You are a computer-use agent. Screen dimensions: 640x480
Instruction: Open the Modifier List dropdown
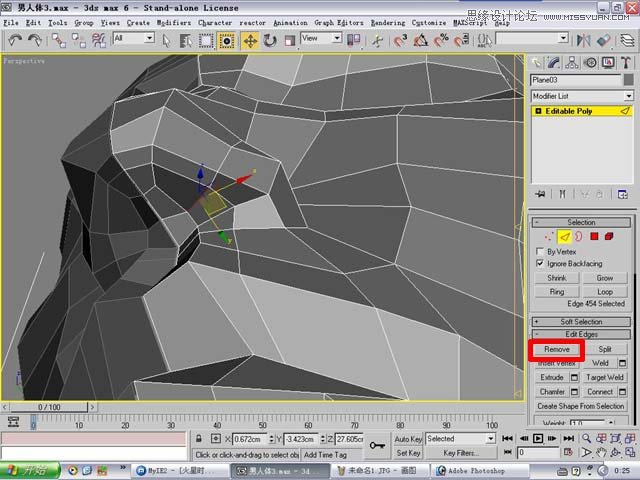pos(582,96)
